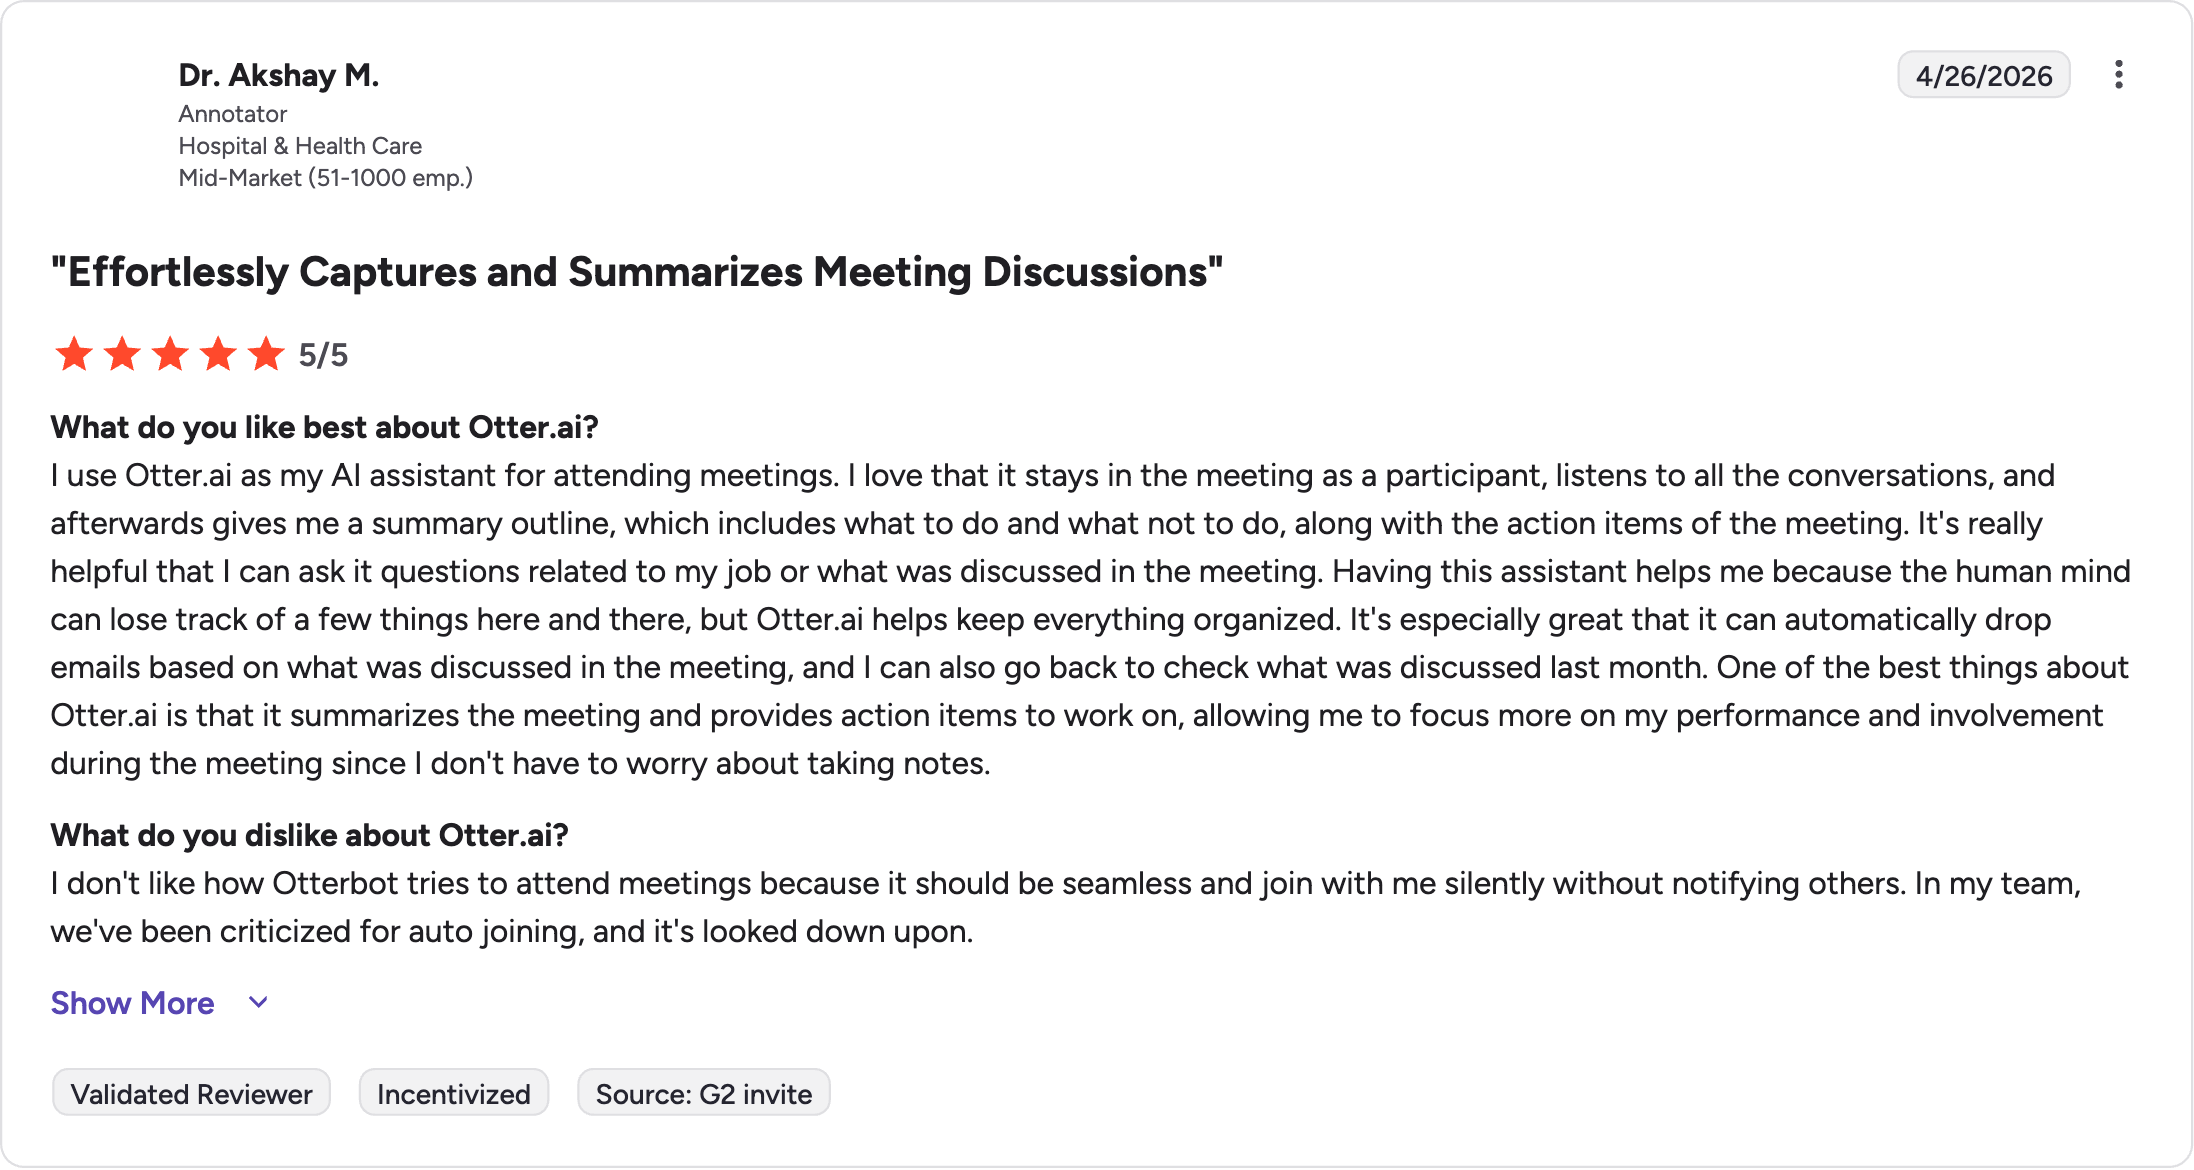Click the Mid-Market company size label
This screenshot has width=2194, height=1170.
tap(326, 178)
